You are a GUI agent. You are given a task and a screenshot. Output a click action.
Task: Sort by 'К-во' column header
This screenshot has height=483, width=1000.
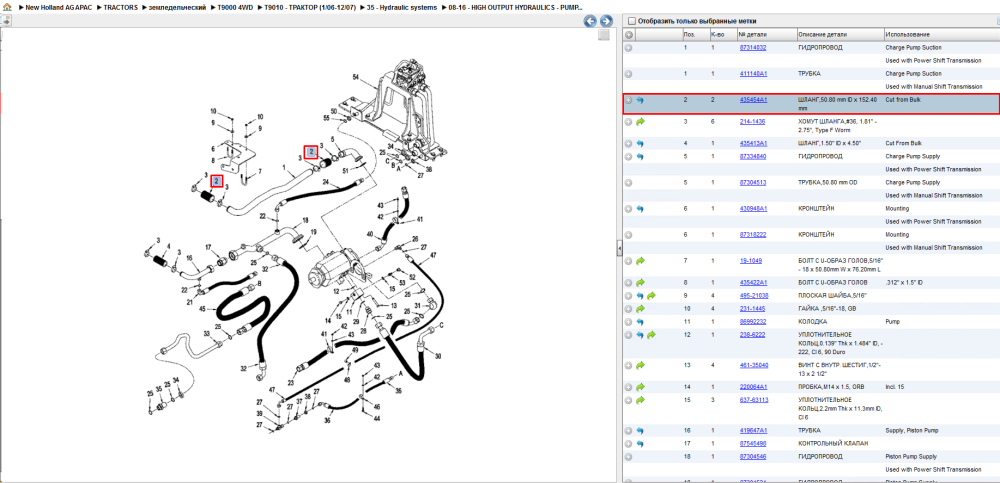click(723, 34)
